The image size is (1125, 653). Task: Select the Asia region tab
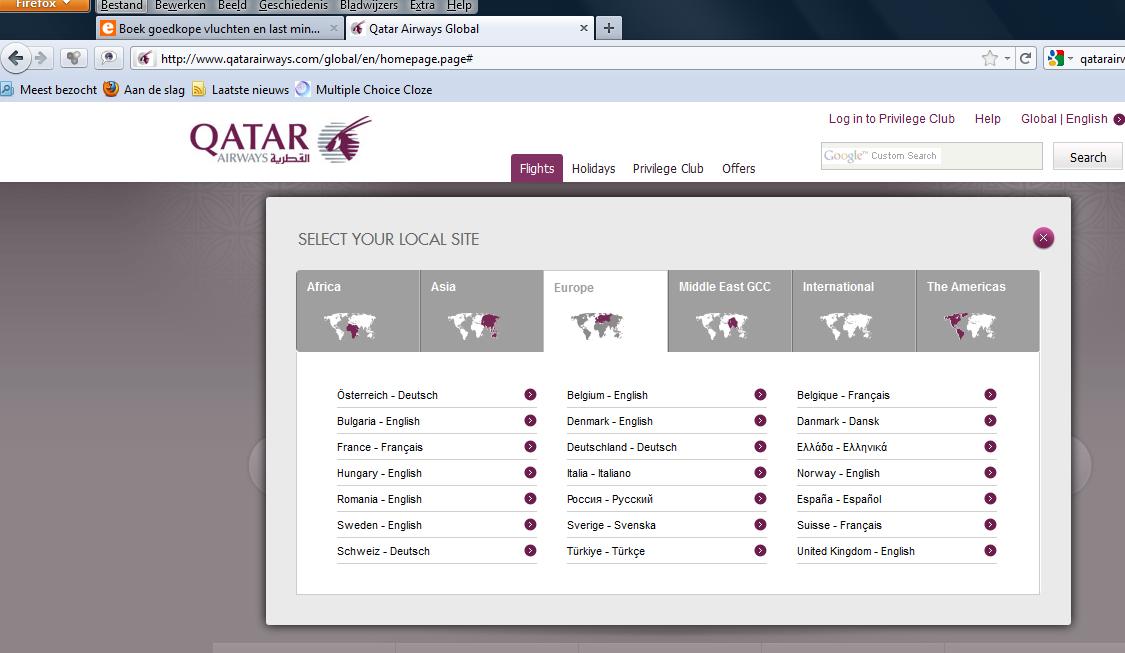click(481, 311)
